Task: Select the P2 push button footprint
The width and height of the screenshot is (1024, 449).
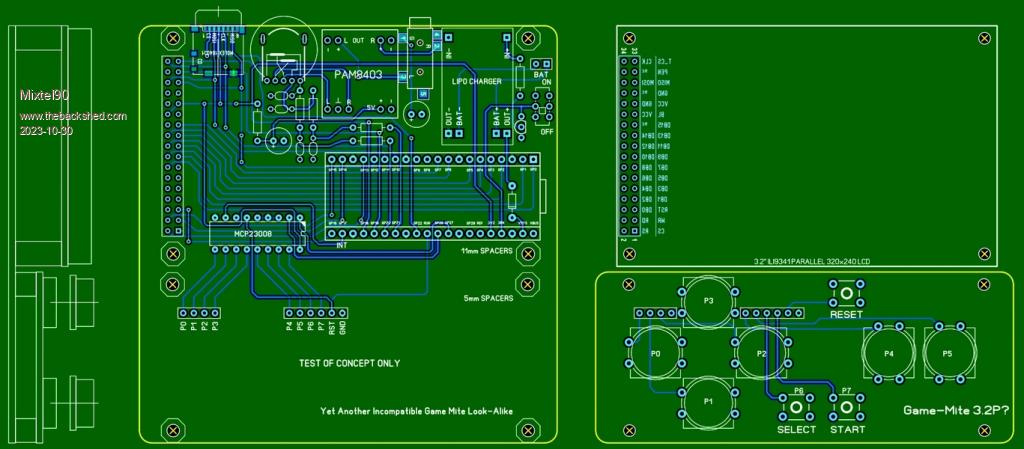Action: tap(761, 353)
